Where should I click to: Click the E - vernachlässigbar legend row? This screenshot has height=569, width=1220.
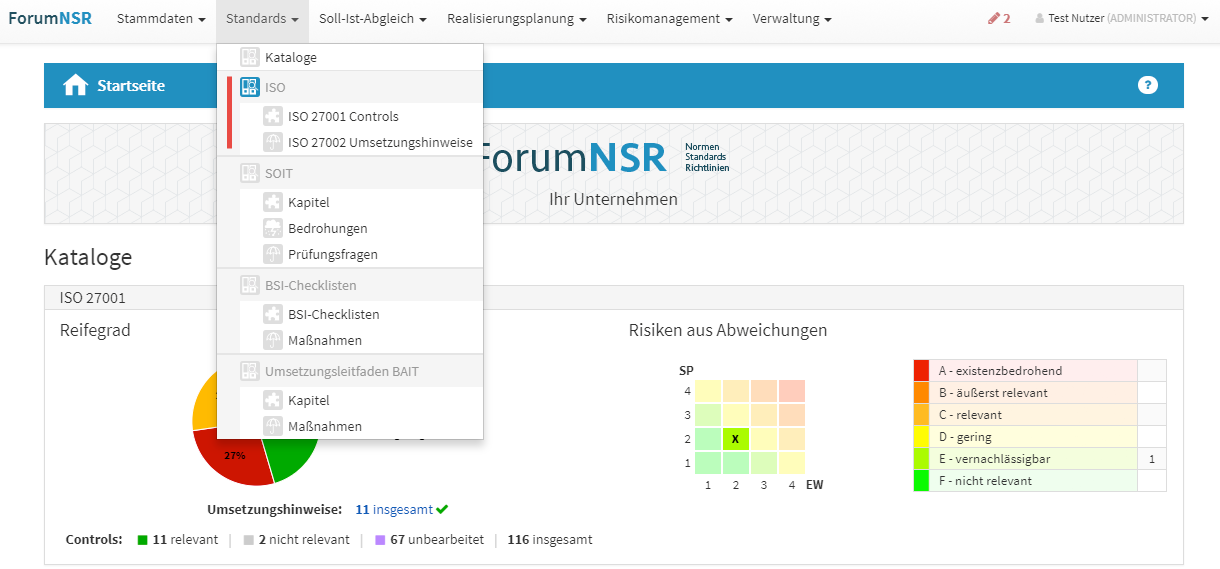pos(1040,459)
